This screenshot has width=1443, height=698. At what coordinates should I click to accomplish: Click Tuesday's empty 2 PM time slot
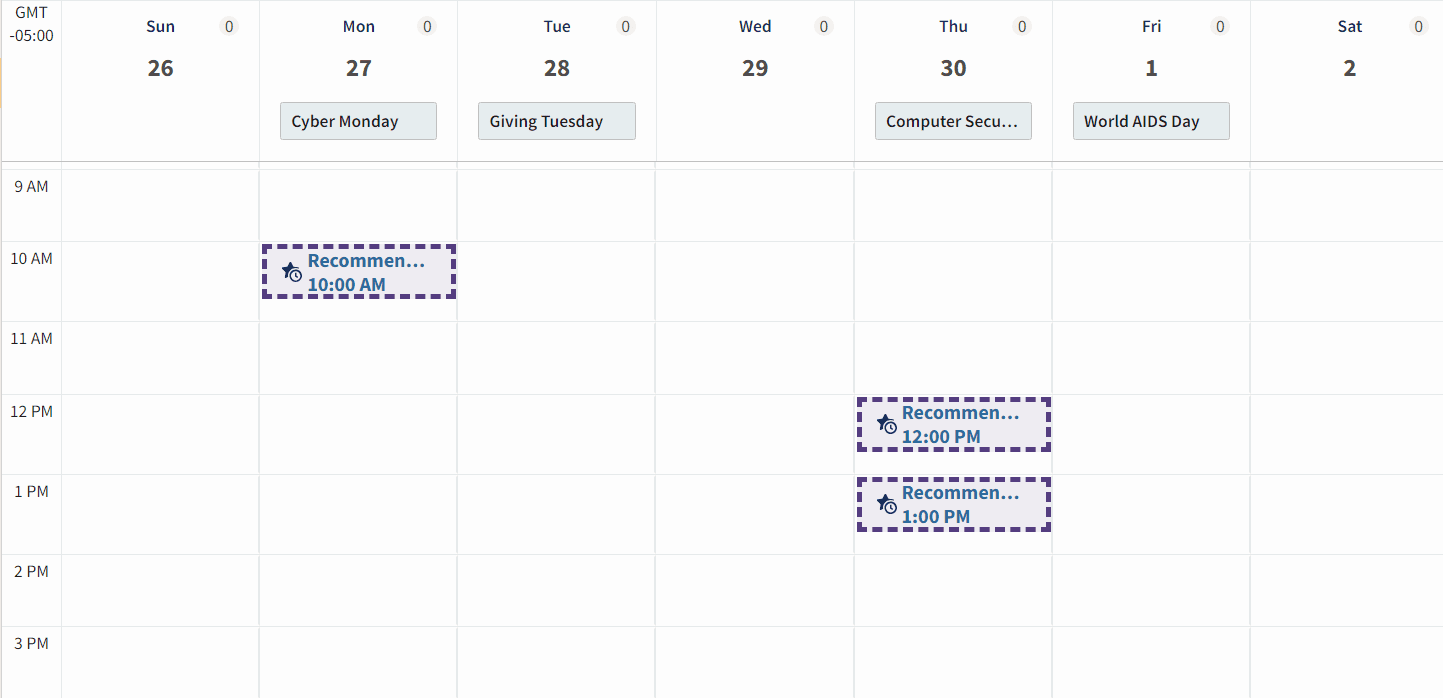(556, 590)
